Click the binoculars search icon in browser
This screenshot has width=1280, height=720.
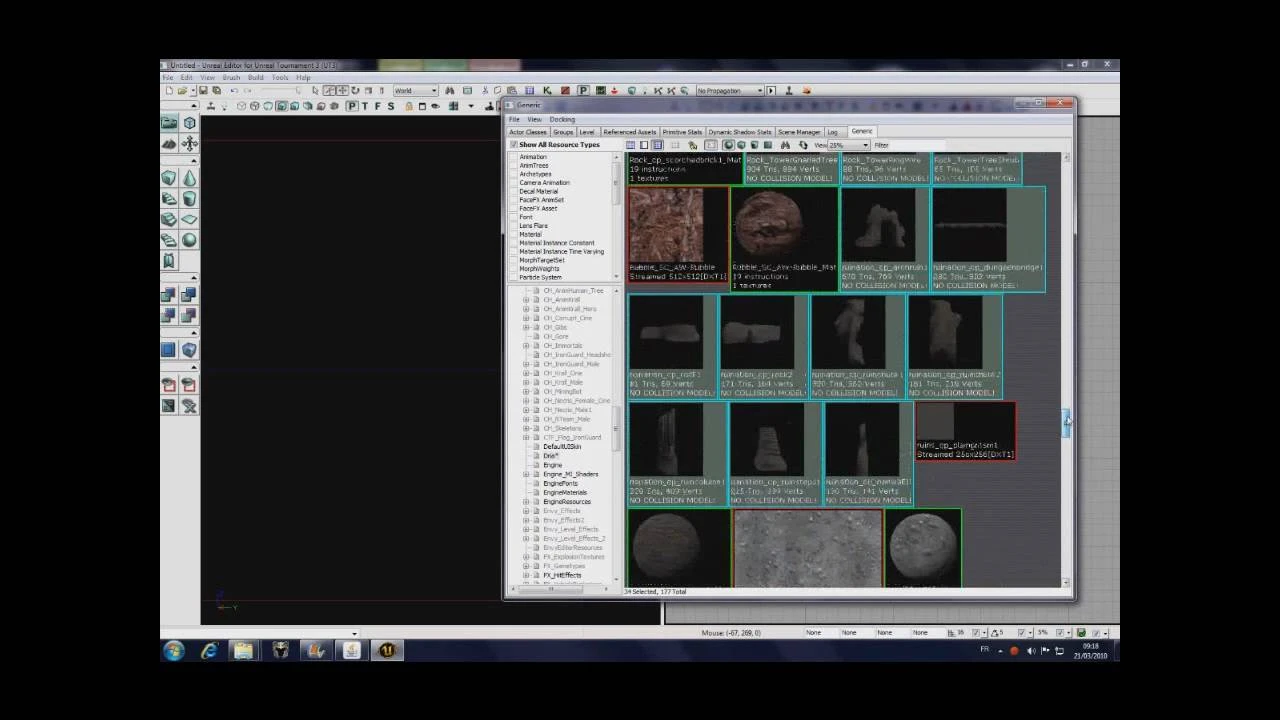pyautogui.click(x=785, y=145)
